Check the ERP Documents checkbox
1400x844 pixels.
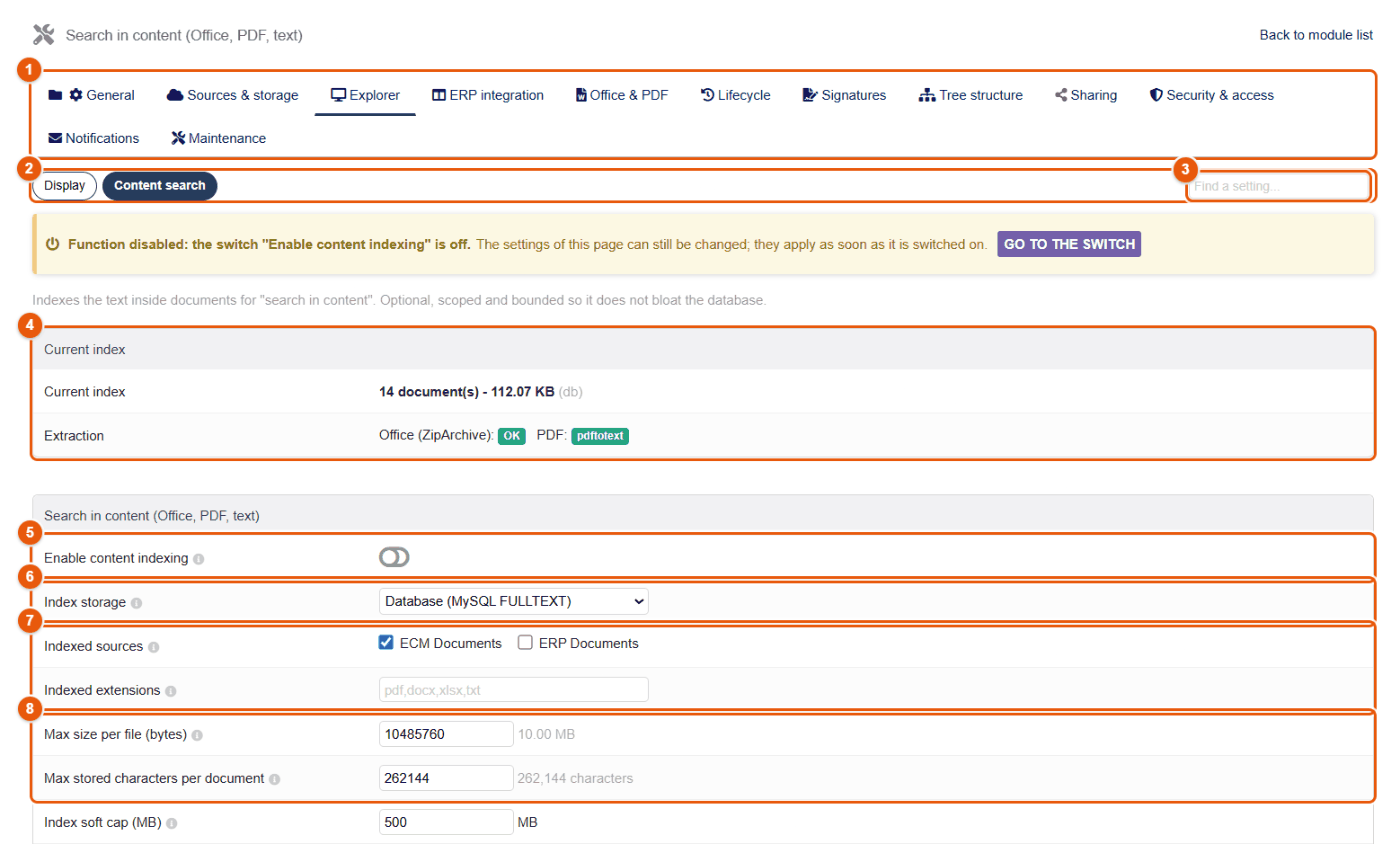525,643
